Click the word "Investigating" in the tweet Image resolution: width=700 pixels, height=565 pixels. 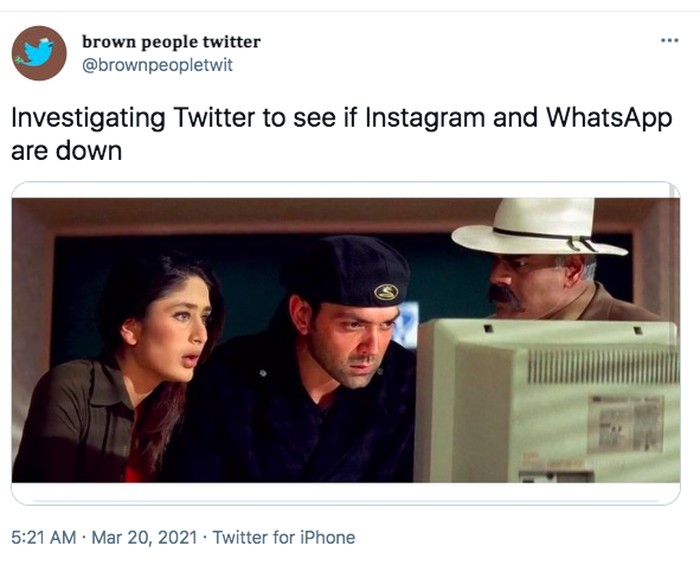coord(88,117)
